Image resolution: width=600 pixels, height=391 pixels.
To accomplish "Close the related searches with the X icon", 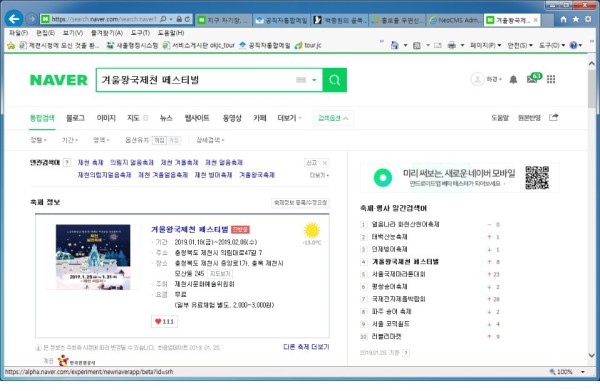I will pos(325,163).
